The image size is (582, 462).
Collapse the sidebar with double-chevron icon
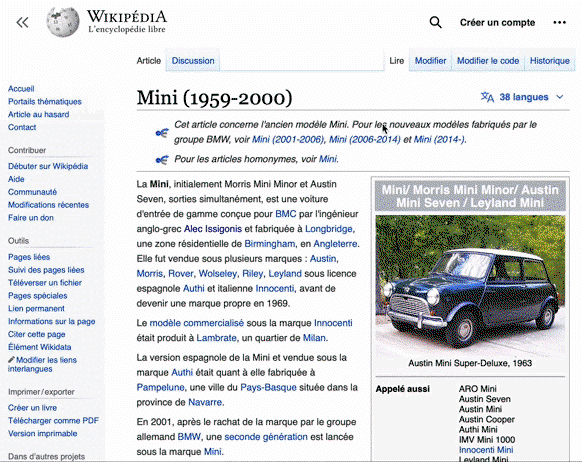click(x=22, y=23)
